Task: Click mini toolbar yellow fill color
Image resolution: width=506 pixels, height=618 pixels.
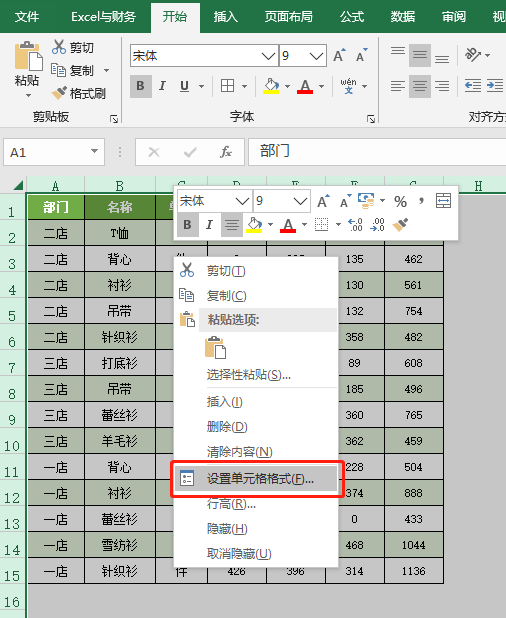Action: [x=254, y=225]
